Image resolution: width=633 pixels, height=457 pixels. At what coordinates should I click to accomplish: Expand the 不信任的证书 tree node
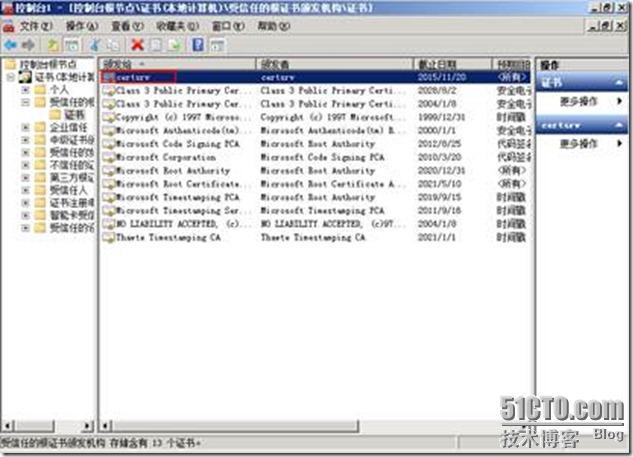coord(25,165)
